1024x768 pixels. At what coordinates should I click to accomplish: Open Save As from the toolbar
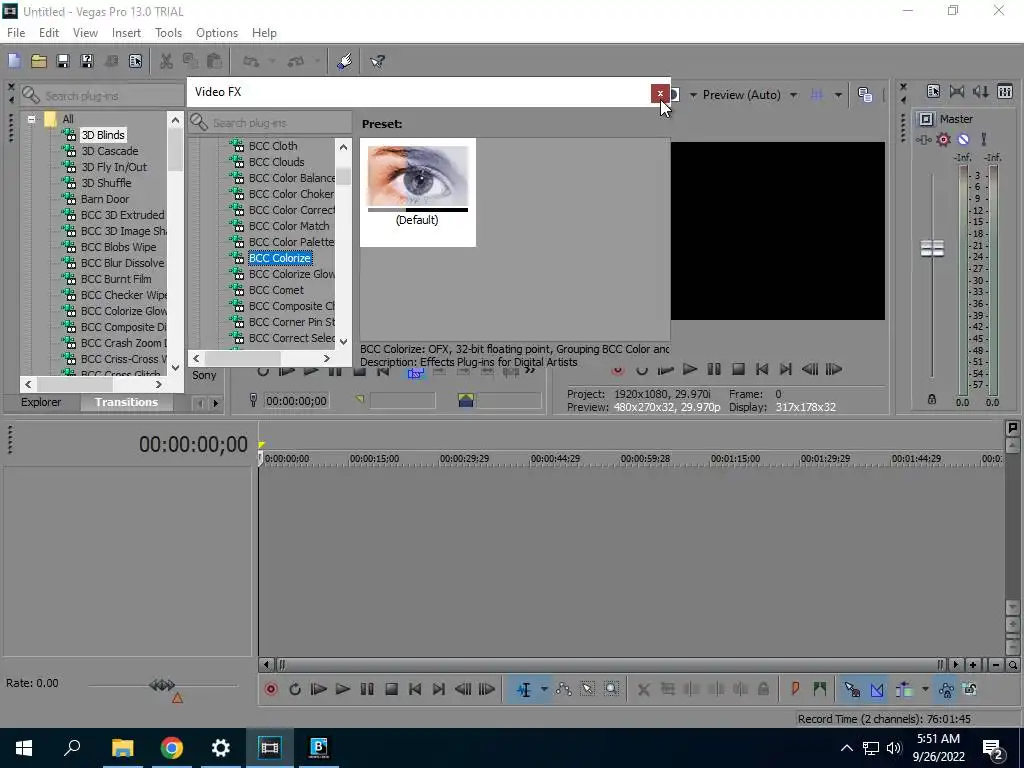point(87,61)
